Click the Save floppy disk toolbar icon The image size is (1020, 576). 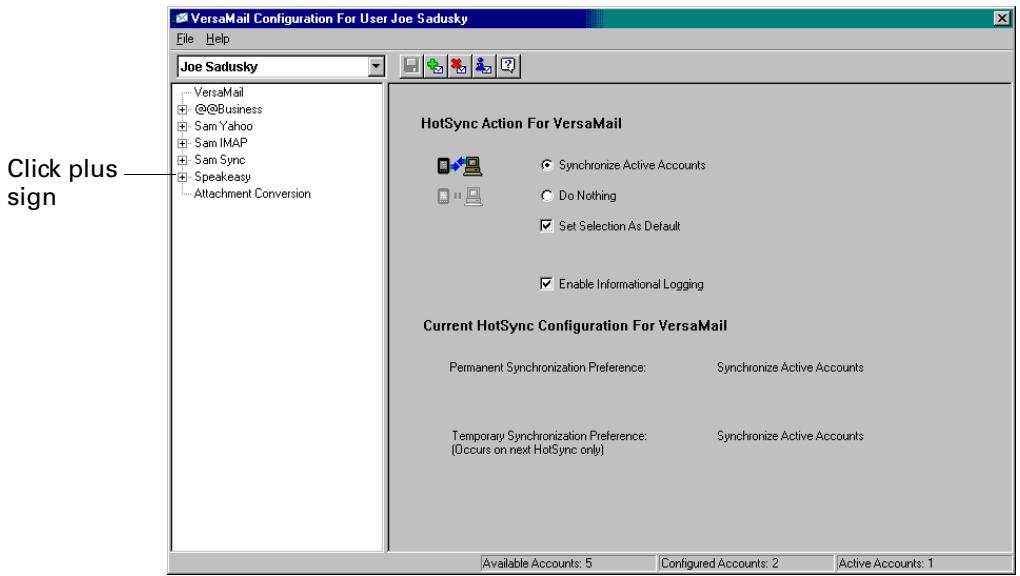(410, 66)
